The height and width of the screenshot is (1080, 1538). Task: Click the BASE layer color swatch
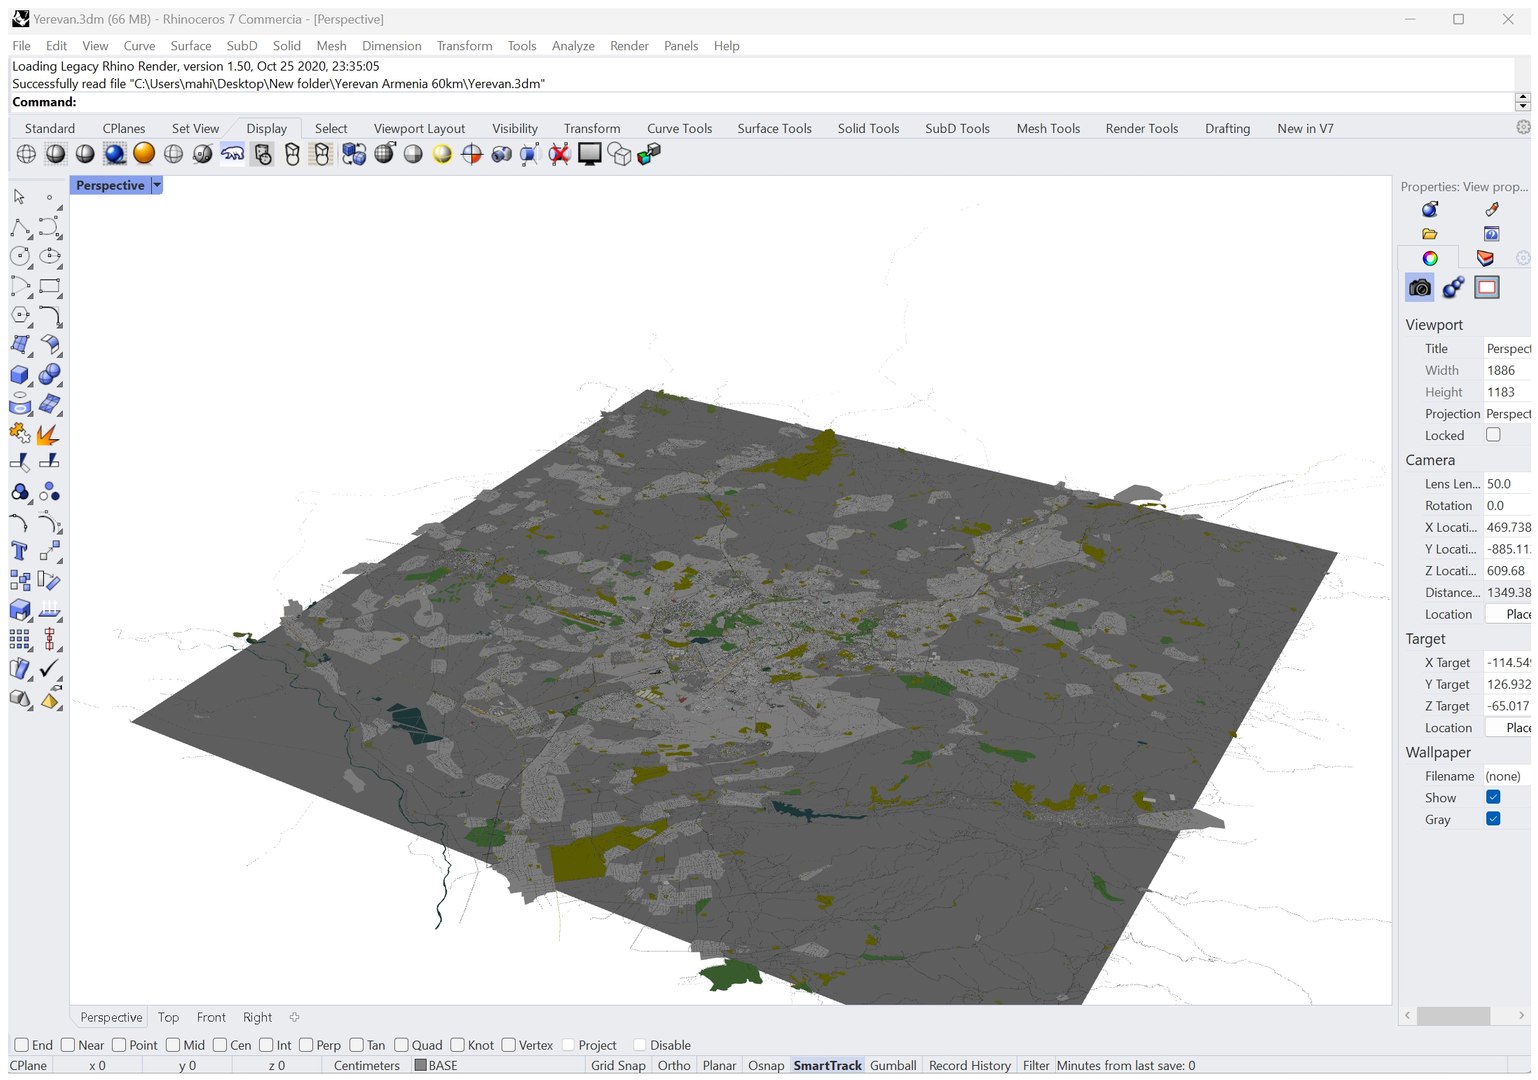point(421,1065)
